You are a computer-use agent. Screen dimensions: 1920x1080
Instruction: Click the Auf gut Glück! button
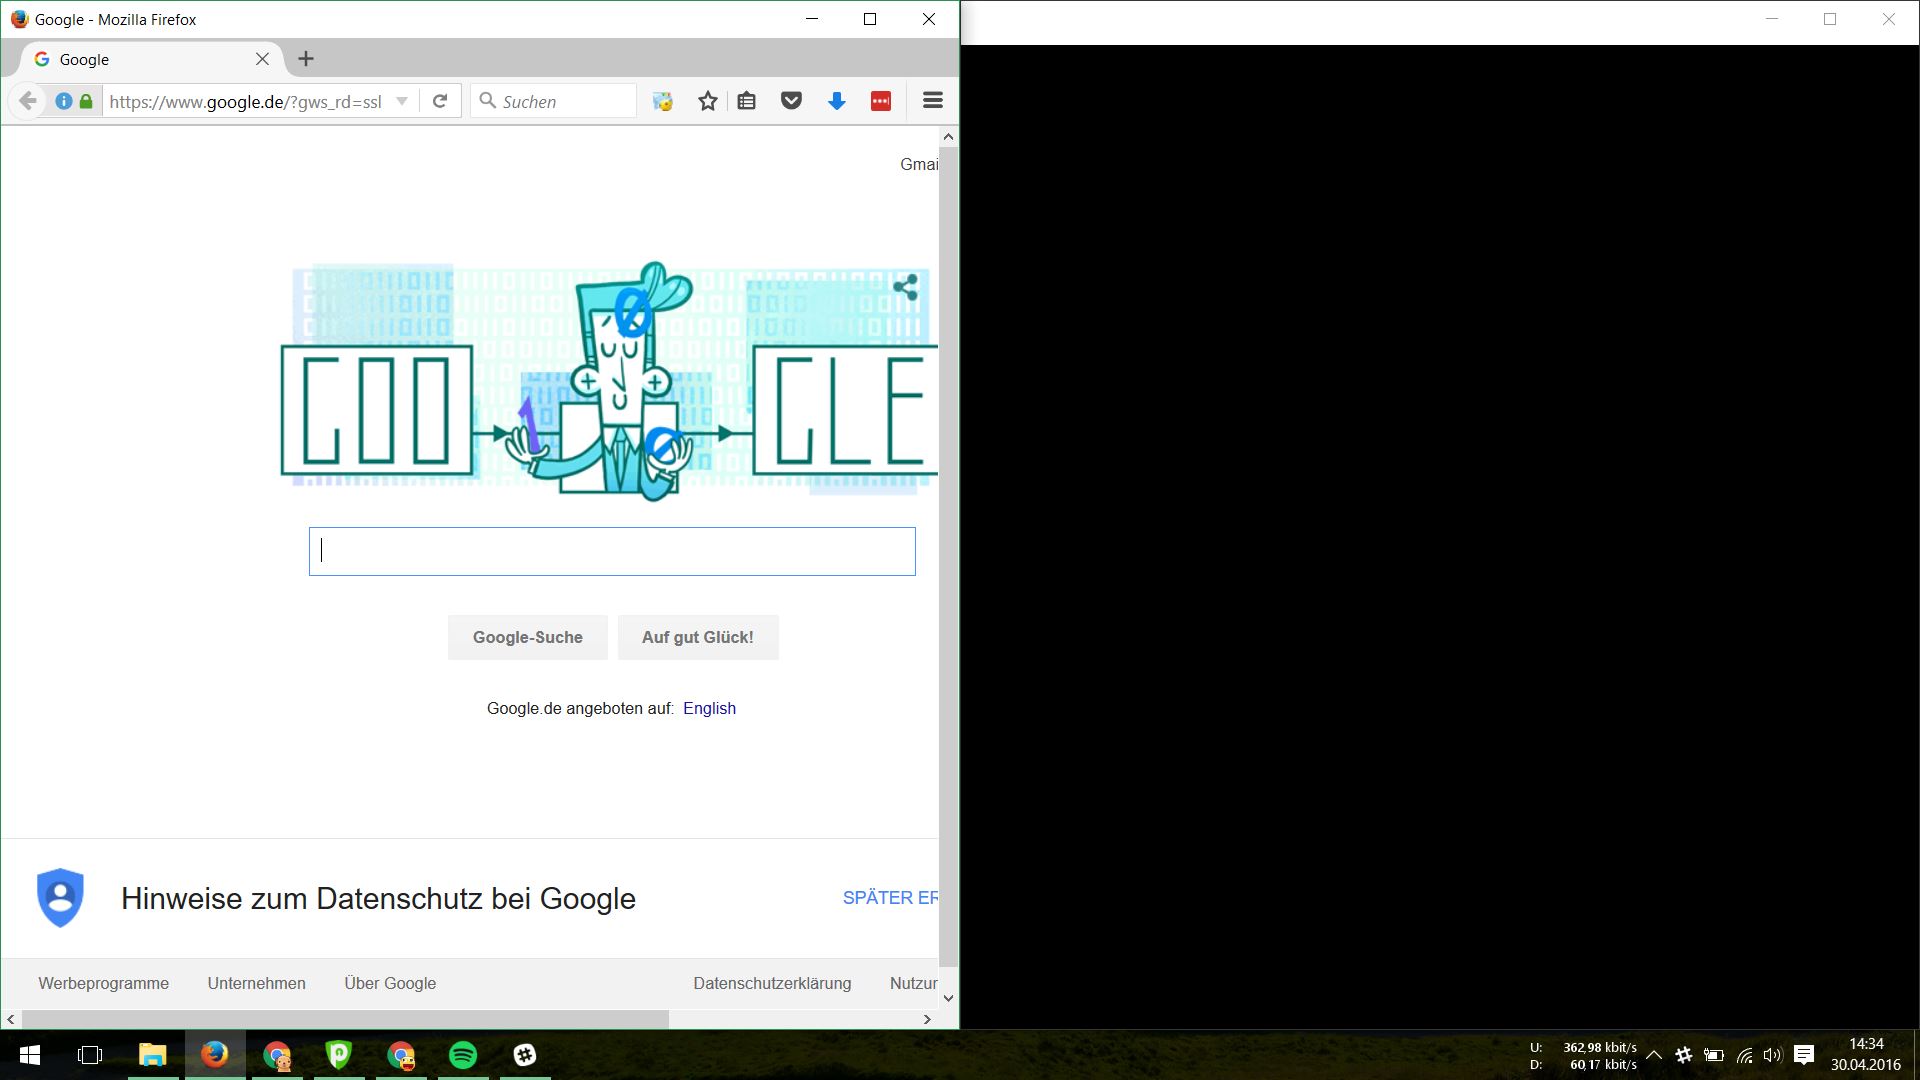tap(698, 637)
